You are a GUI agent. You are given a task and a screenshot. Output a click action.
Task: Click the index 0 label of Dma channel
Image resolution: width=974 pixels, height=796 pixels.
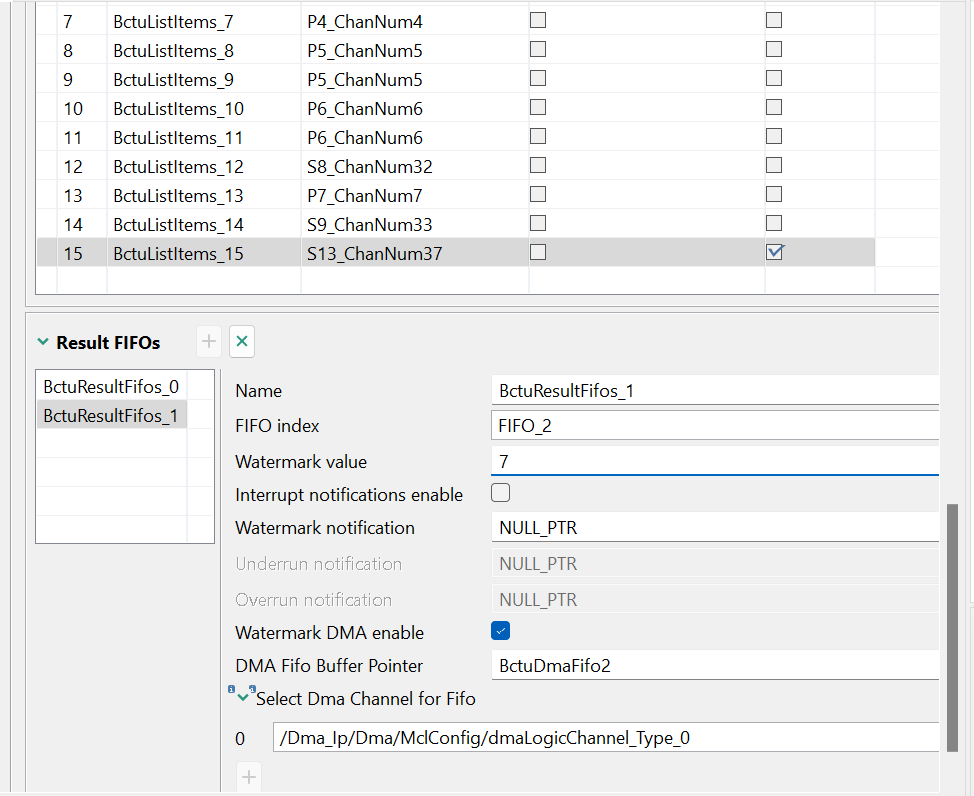click(x=240, y=738)
